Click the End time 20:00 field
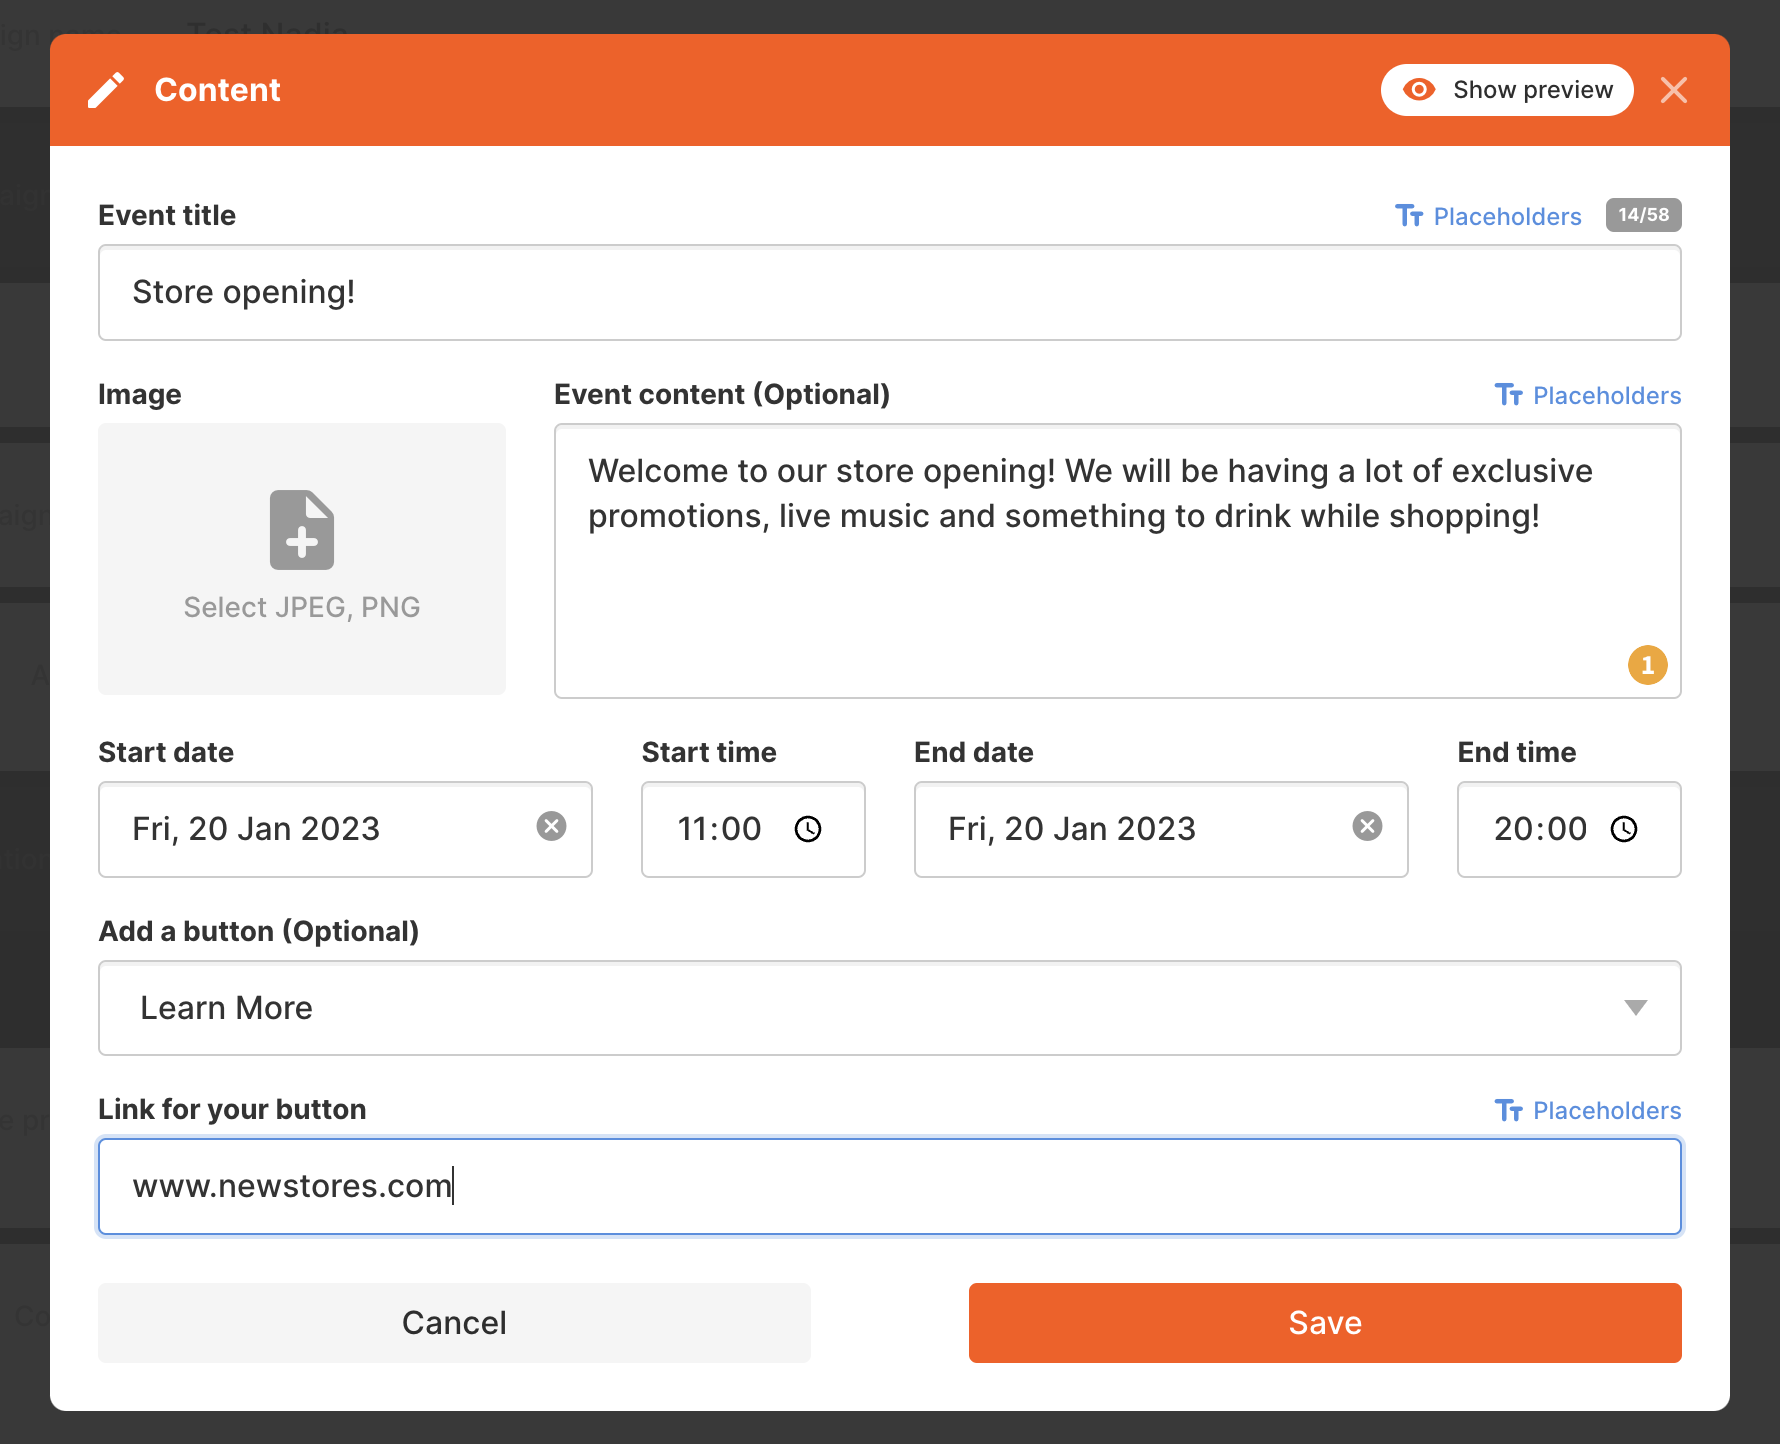Screen dimensions: 1780x1444 [x=1569, y=829]
